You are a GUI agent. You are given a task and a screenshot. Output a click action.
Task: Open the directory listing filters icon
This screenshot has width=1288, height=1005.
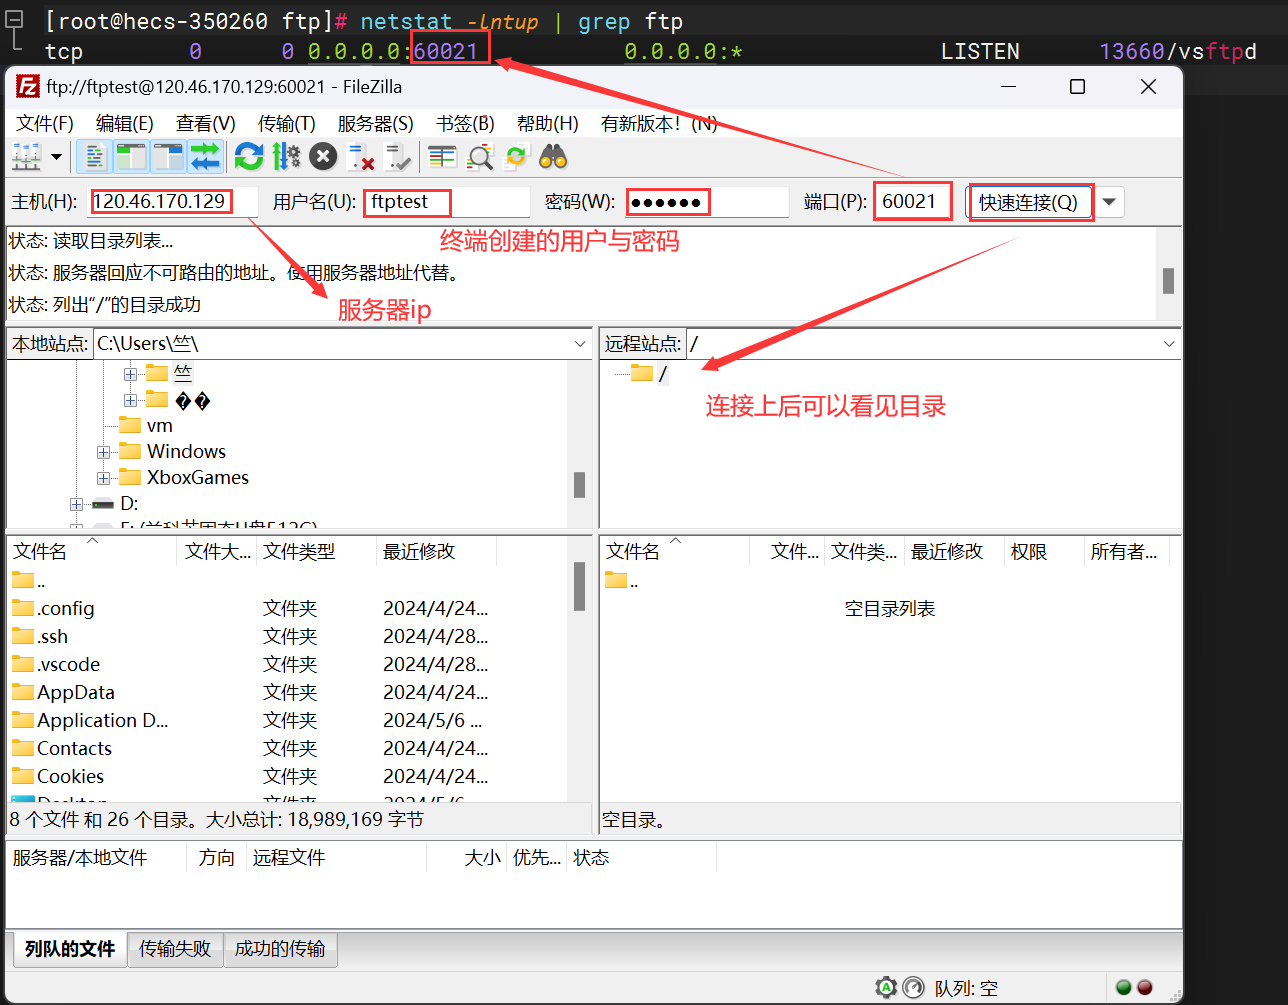coord(442,157)
